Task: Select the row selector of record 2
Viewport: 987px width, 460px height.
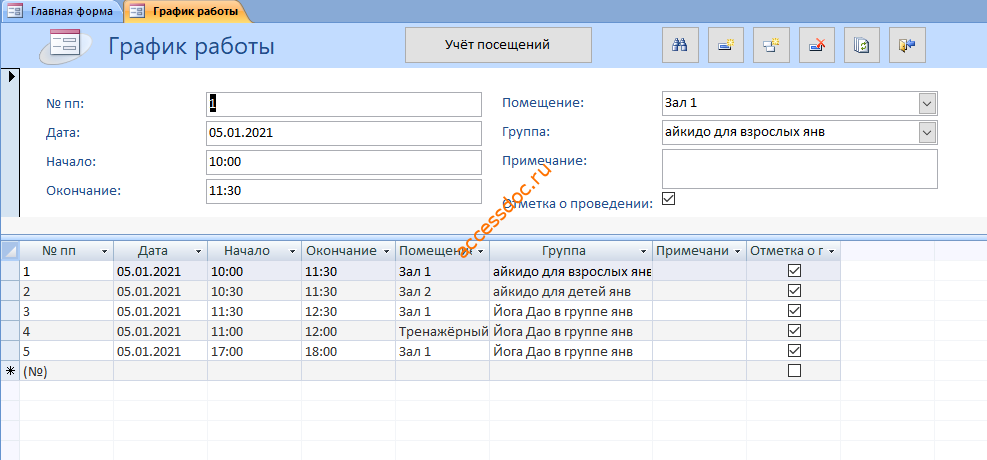Action: click(10, 291)
